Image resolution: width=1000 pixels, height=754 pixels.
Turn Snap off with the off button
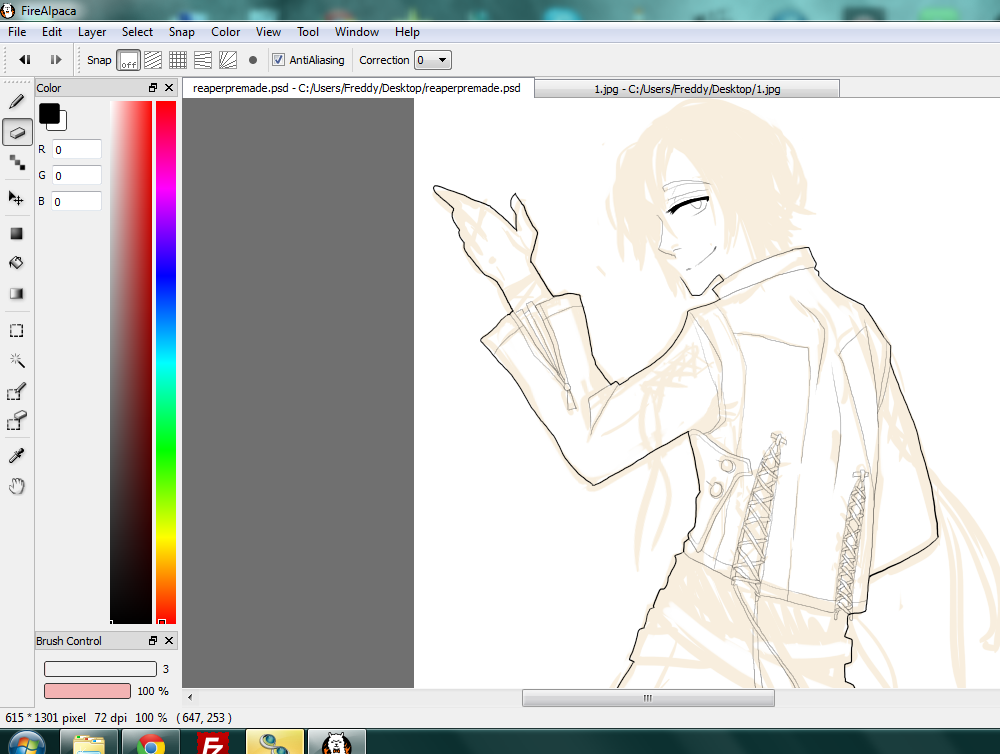tap(128, 60)
